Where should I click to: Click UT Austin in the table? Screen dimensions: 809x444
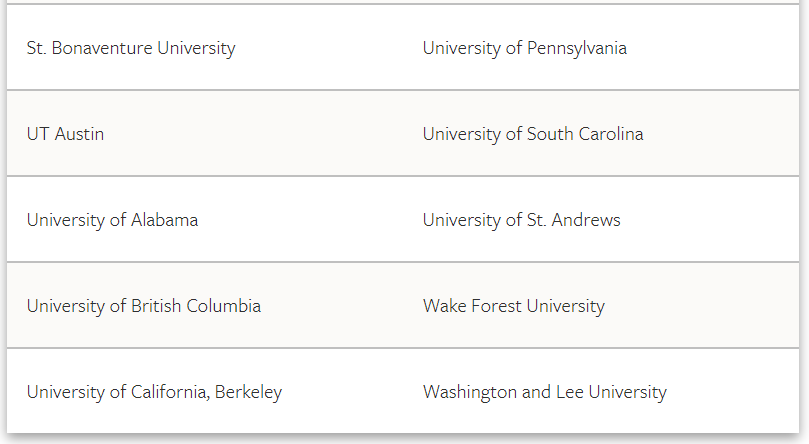point(66,134)
